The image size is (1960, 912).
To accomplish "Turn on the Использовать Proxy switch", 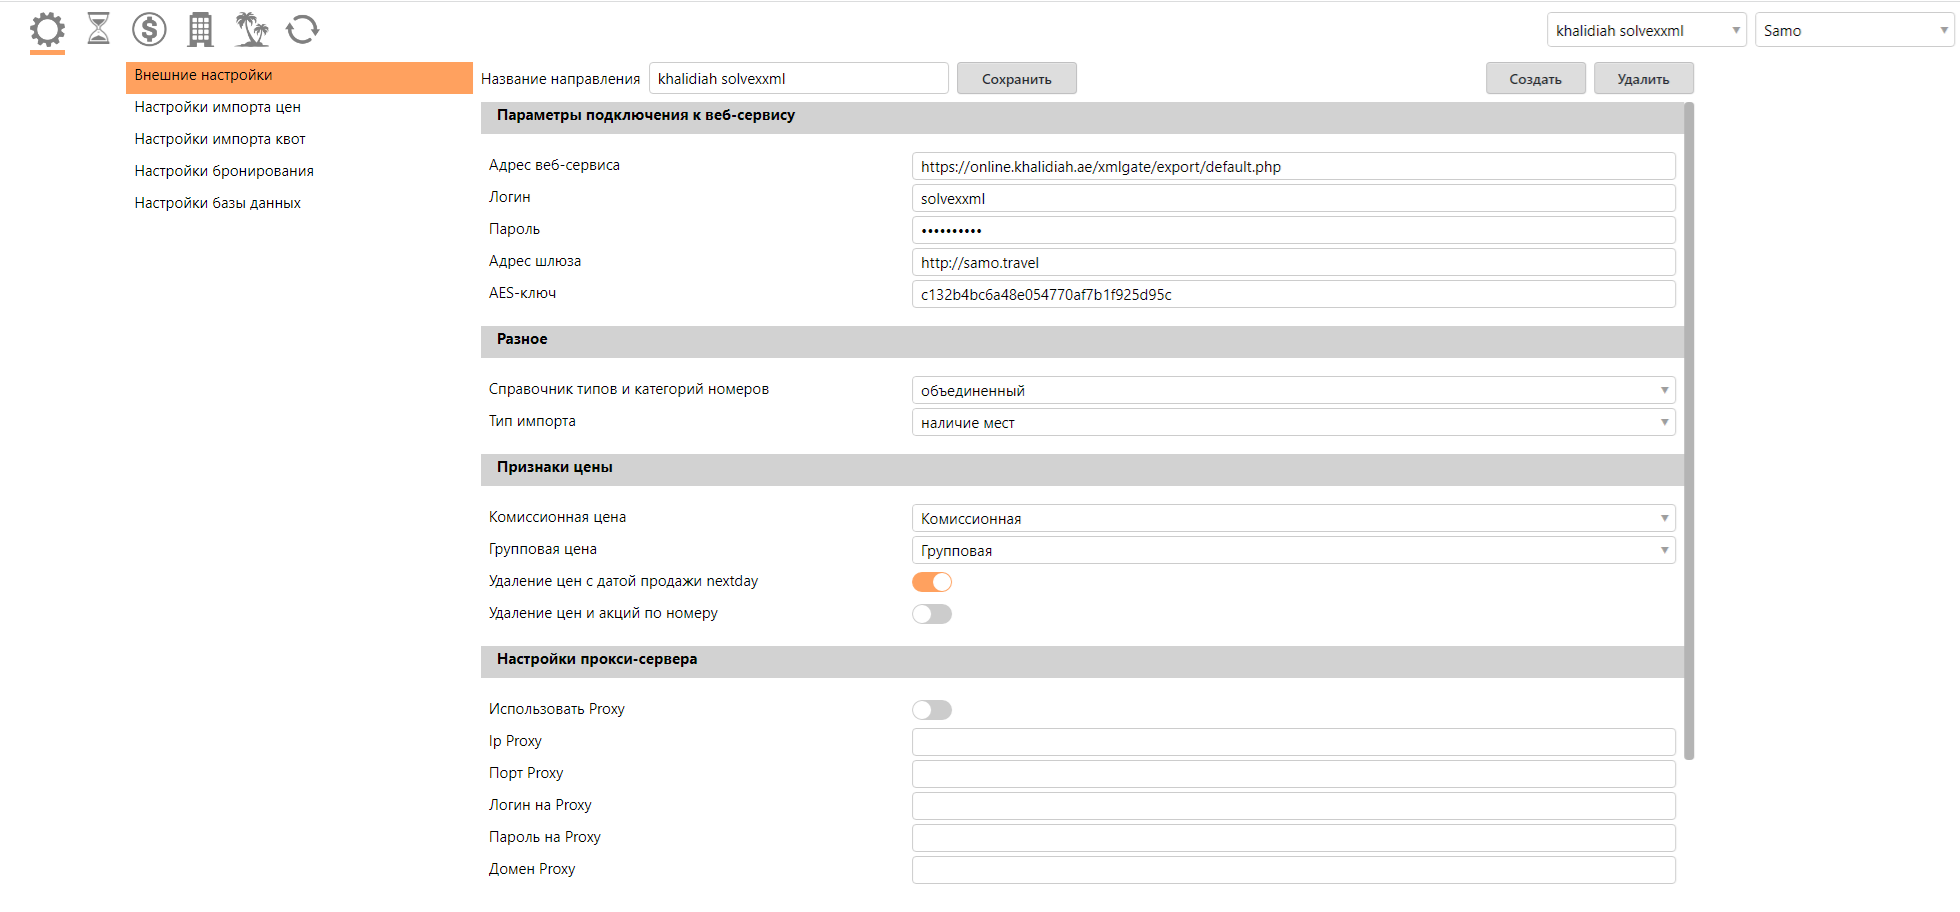I will tap(931, 710).
